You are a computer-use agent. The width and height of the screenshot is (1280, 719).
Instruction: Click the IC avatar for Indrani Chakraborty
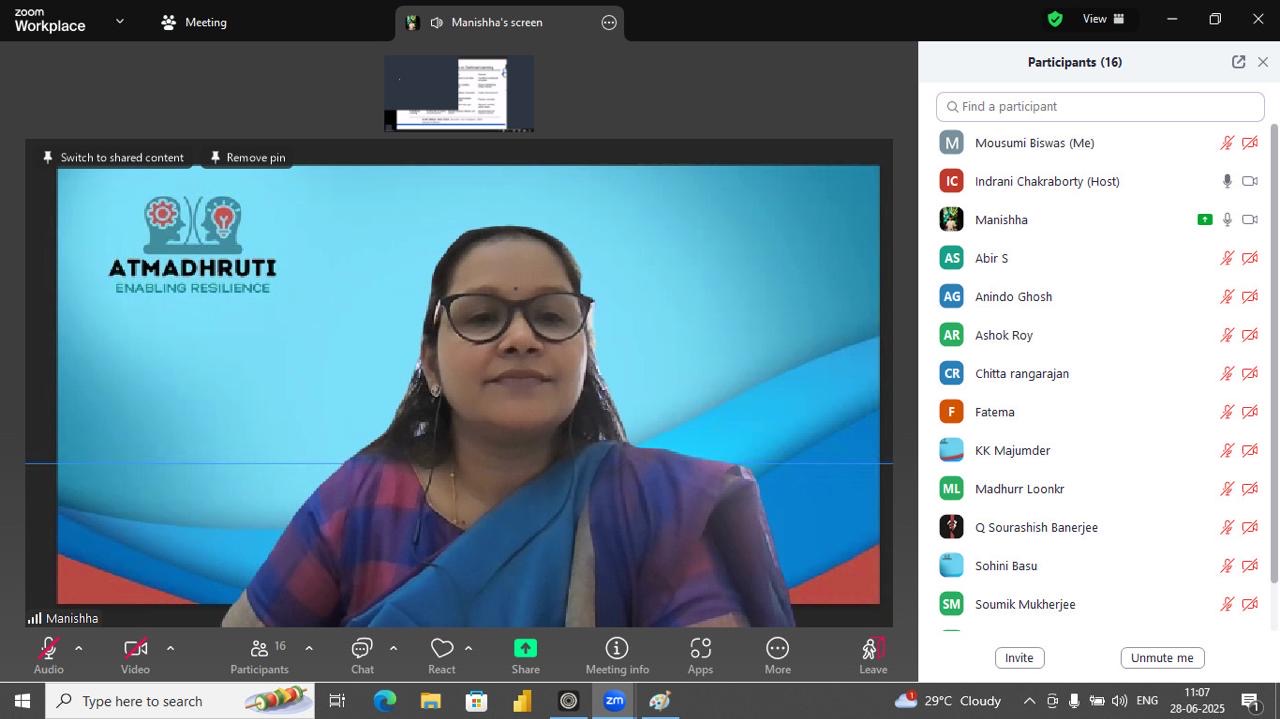click(x=952, y=181)
